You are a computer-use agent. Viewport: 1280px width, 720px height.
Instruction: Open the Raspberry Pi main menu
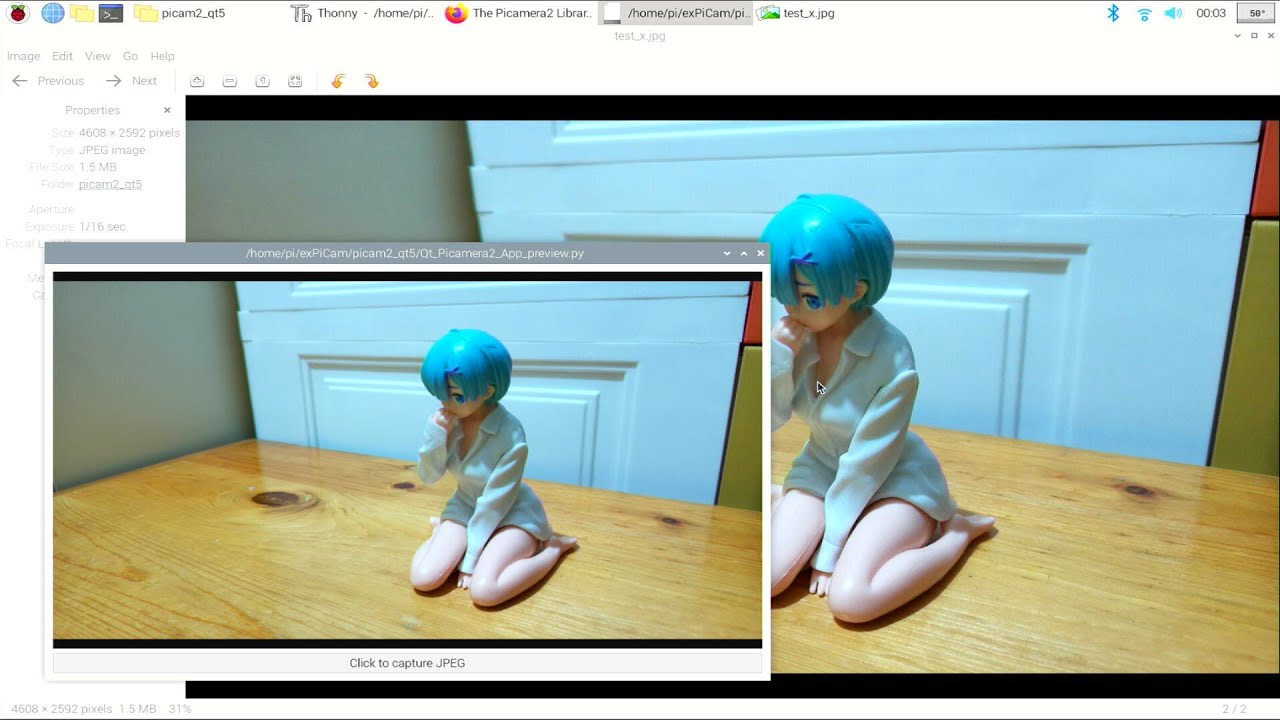pyautogui.click(x=18, y=13)
